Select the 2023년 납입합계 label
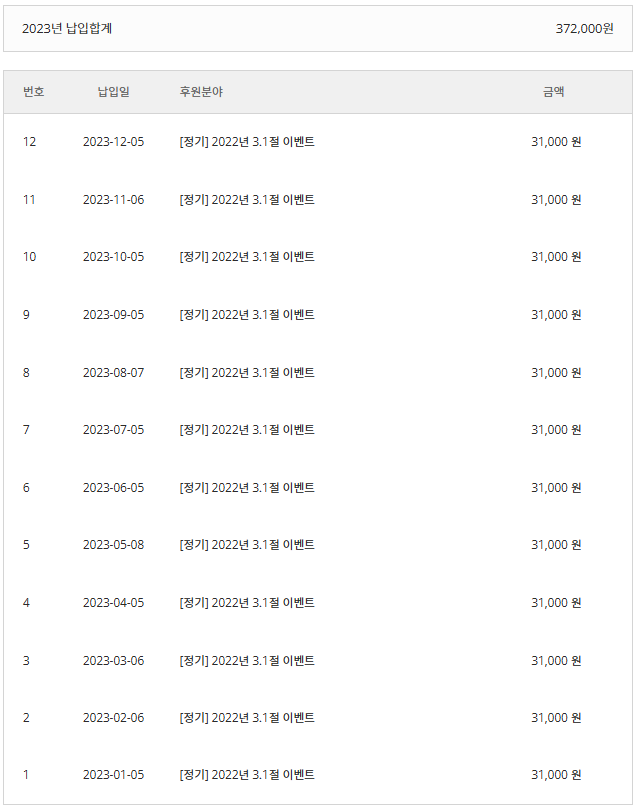This screenshot has width=638, height=812. [67, 28]
